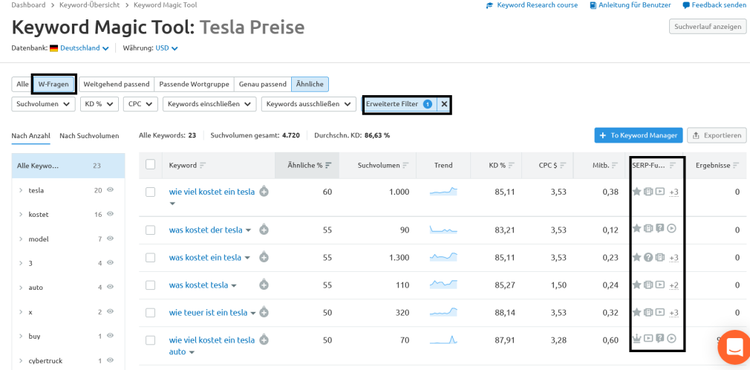
Task: Click crown SERP icon in last row
Action: point(637,338)
